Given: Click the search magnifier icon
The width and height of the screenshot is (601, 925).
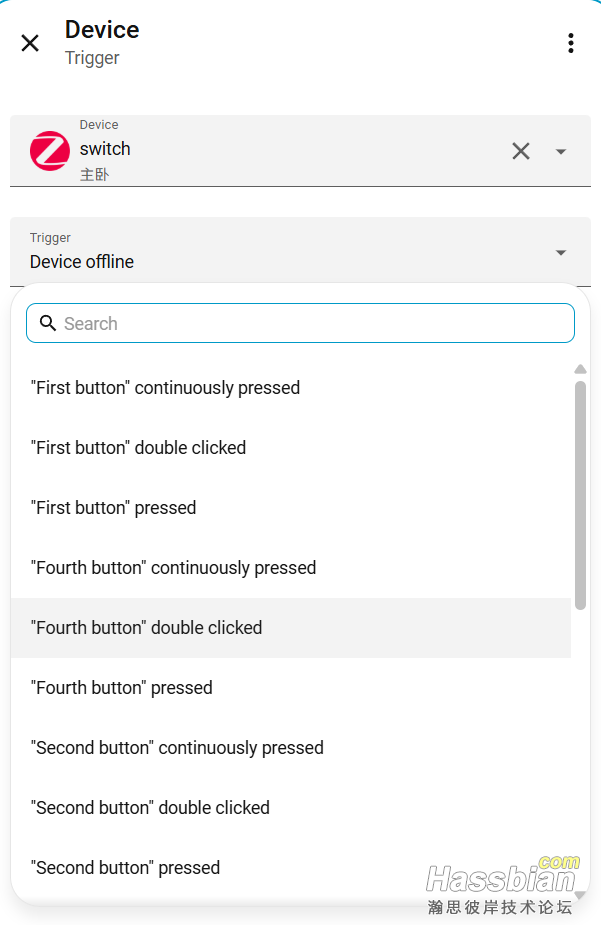Looking at the screenshot, I should pyautogui.click(x=48, y=323).
